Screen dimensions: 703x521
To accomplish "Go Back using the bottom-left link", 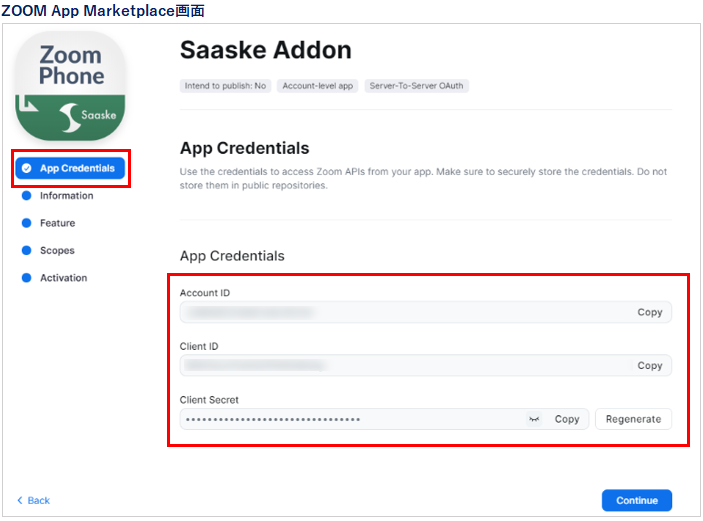I will tap(34, 500).
